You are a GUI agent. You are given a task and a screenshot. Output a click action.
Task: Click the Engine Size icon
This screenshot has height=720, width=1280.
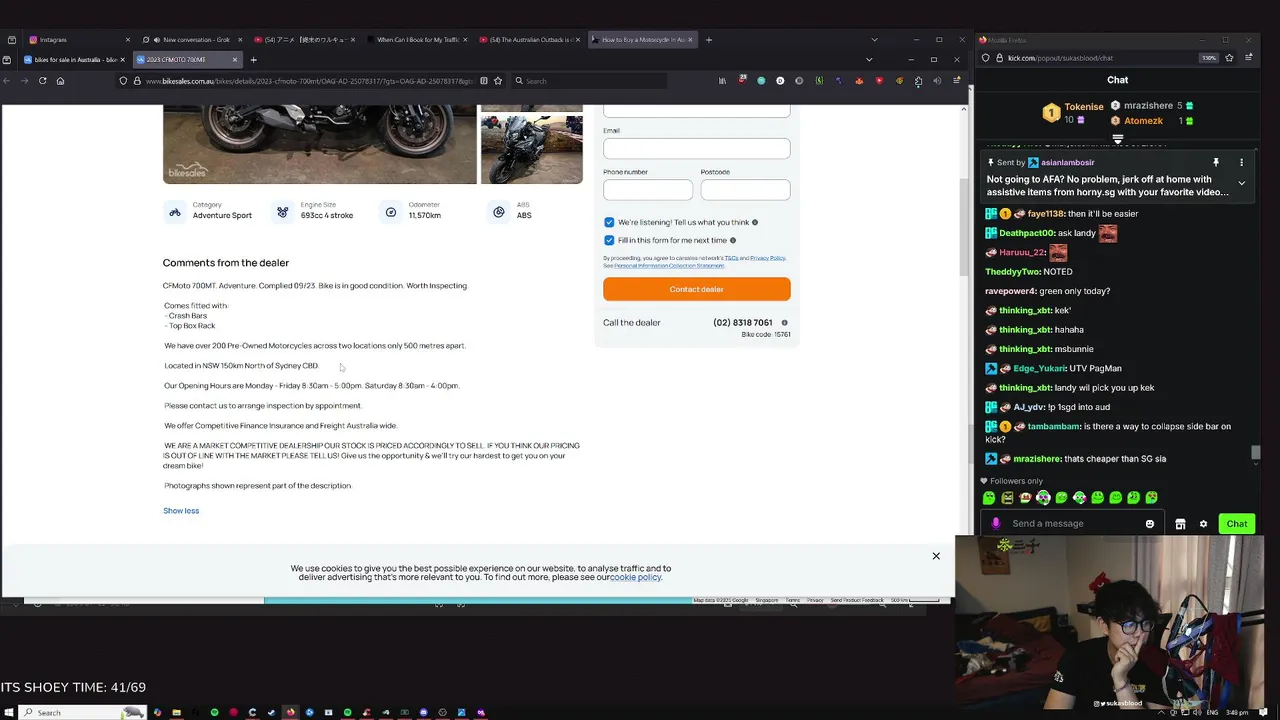[283, 212]
